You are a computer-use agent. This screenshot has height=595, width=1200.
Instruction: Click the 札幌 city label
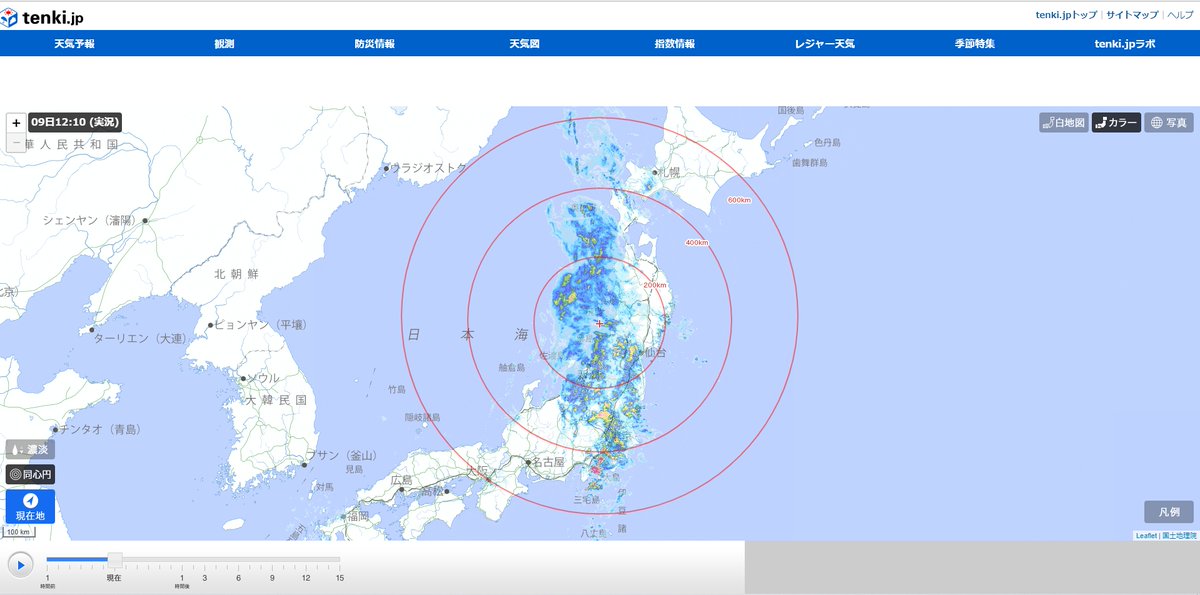[668, 172]
